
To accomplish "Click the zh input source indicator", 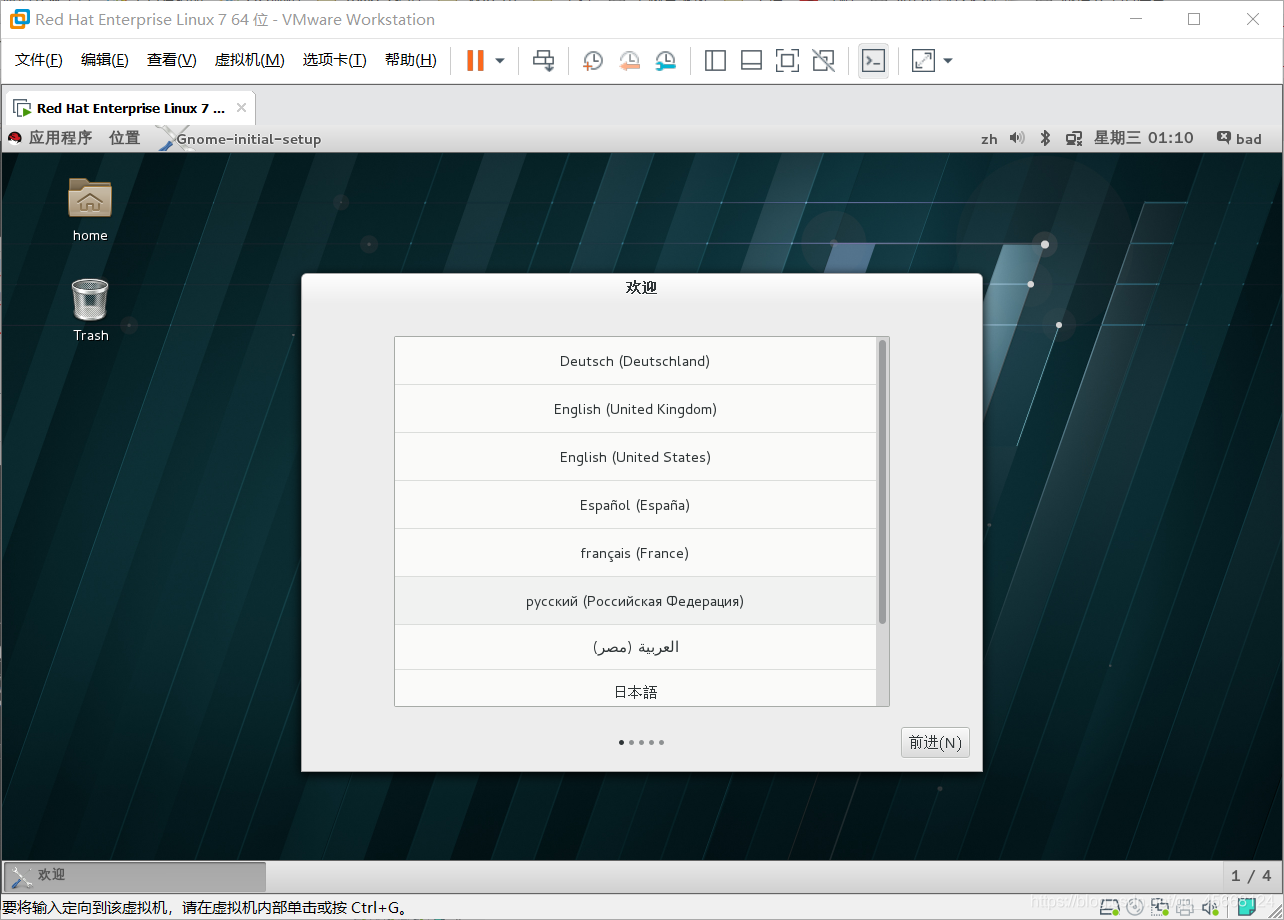I will click(x=989, y=139).
